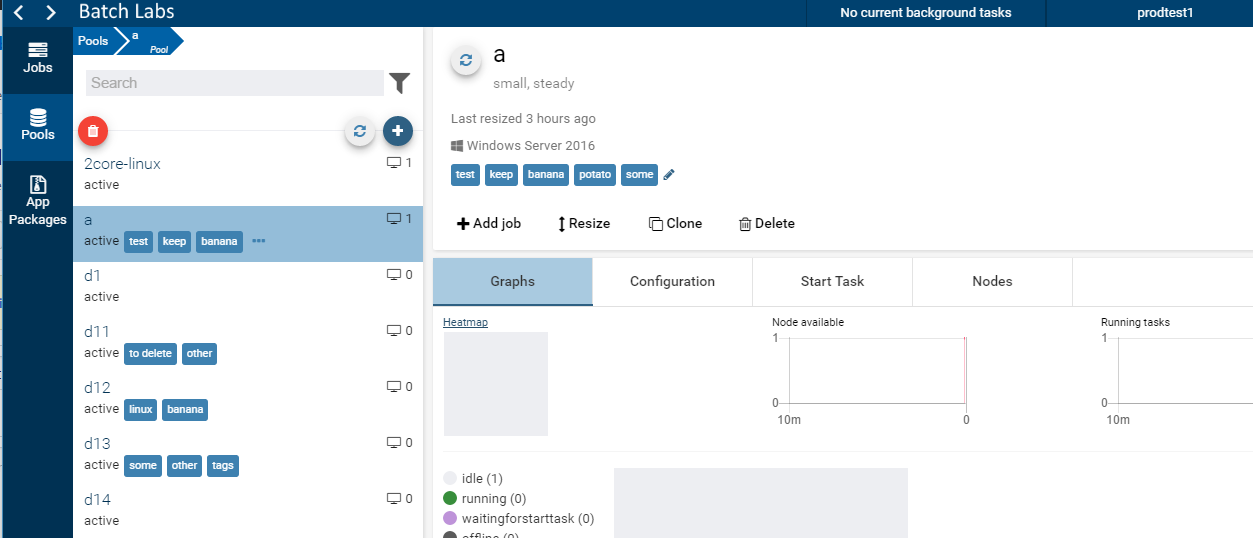Image resolution: width=1253 pixels, height=538 pixels.
Task: Open App Packages in the sidebar
Action: click(x=38, y=200)
